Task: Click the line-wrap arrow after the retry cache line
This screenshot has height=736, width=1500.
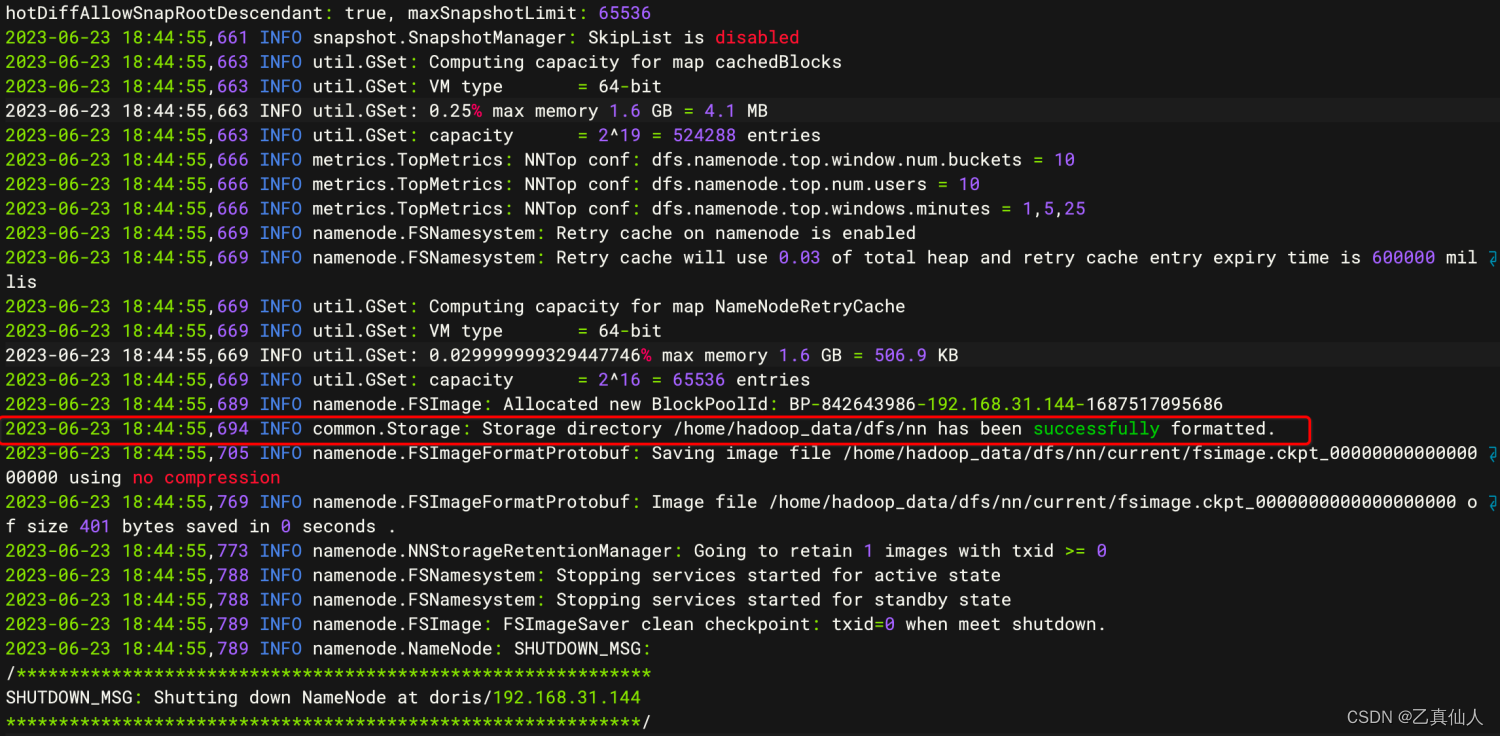Action: 1492,258
